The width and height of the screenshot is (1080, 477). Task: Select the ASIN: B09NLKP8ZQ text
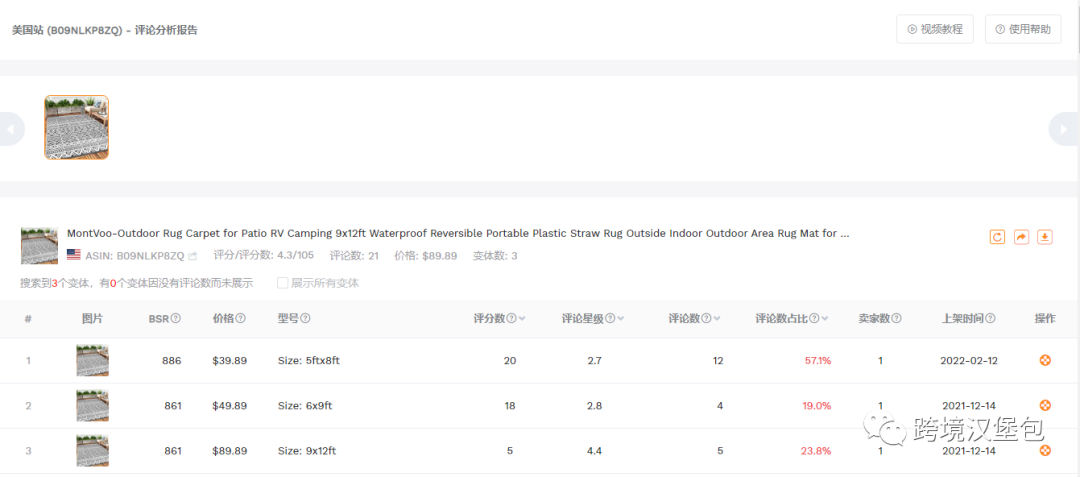pyautogui.click(x=134, y=255)
